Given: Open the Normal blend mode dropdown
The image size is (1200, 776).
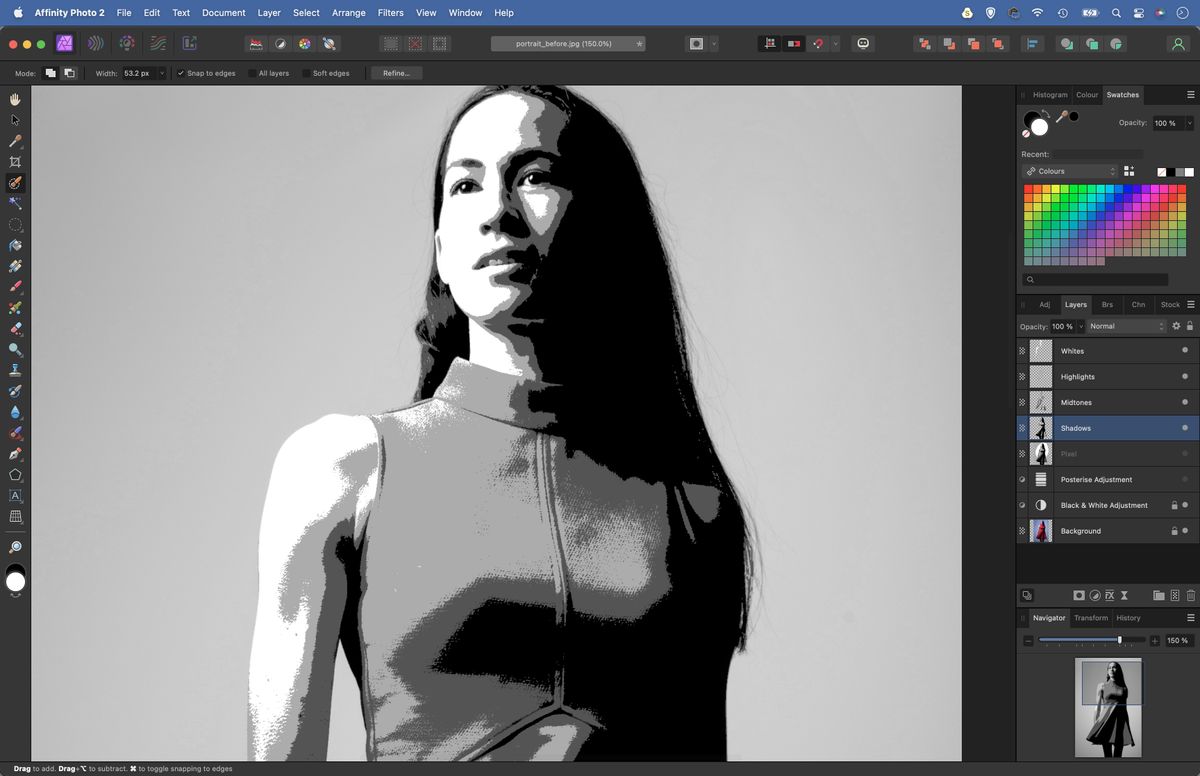Looking at the screenshot, I should click(x=1125, y=326).
